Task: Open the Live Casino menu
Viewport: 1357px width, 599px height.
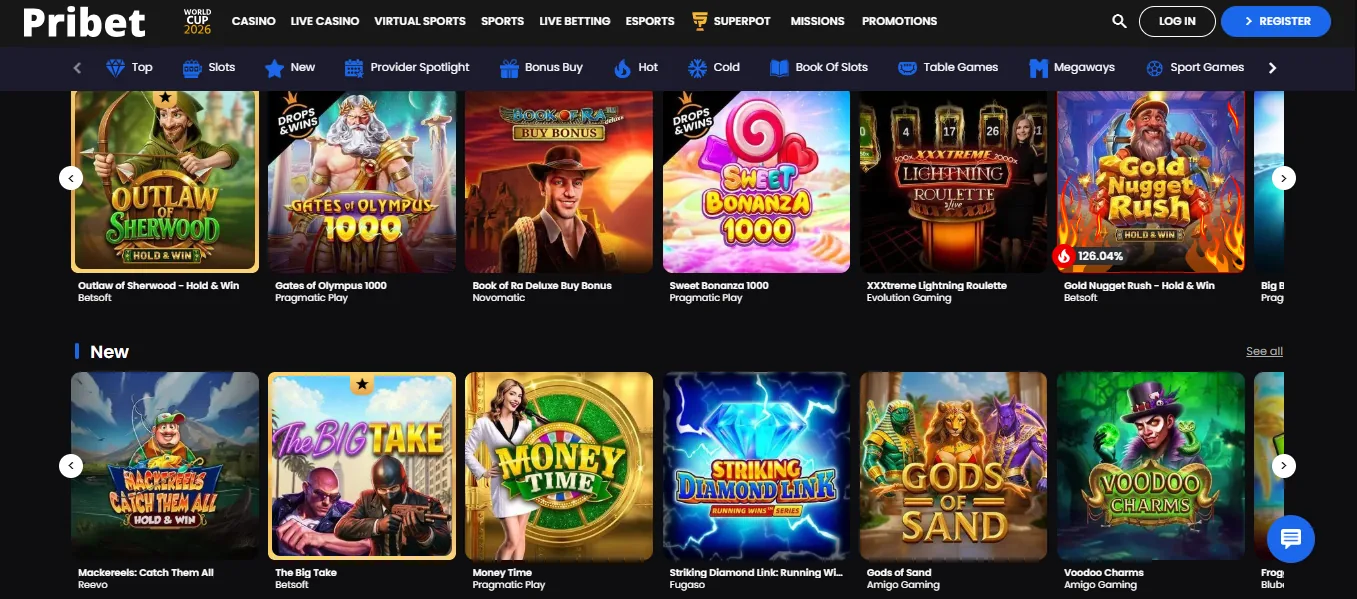Action: [x=324, y=21]
